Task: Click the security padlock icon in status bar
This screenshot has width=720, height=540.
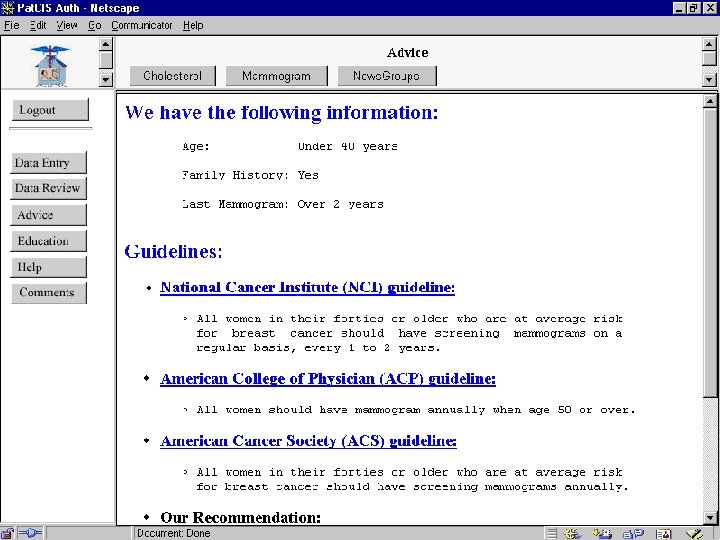Action: click(x=7, y=533)
